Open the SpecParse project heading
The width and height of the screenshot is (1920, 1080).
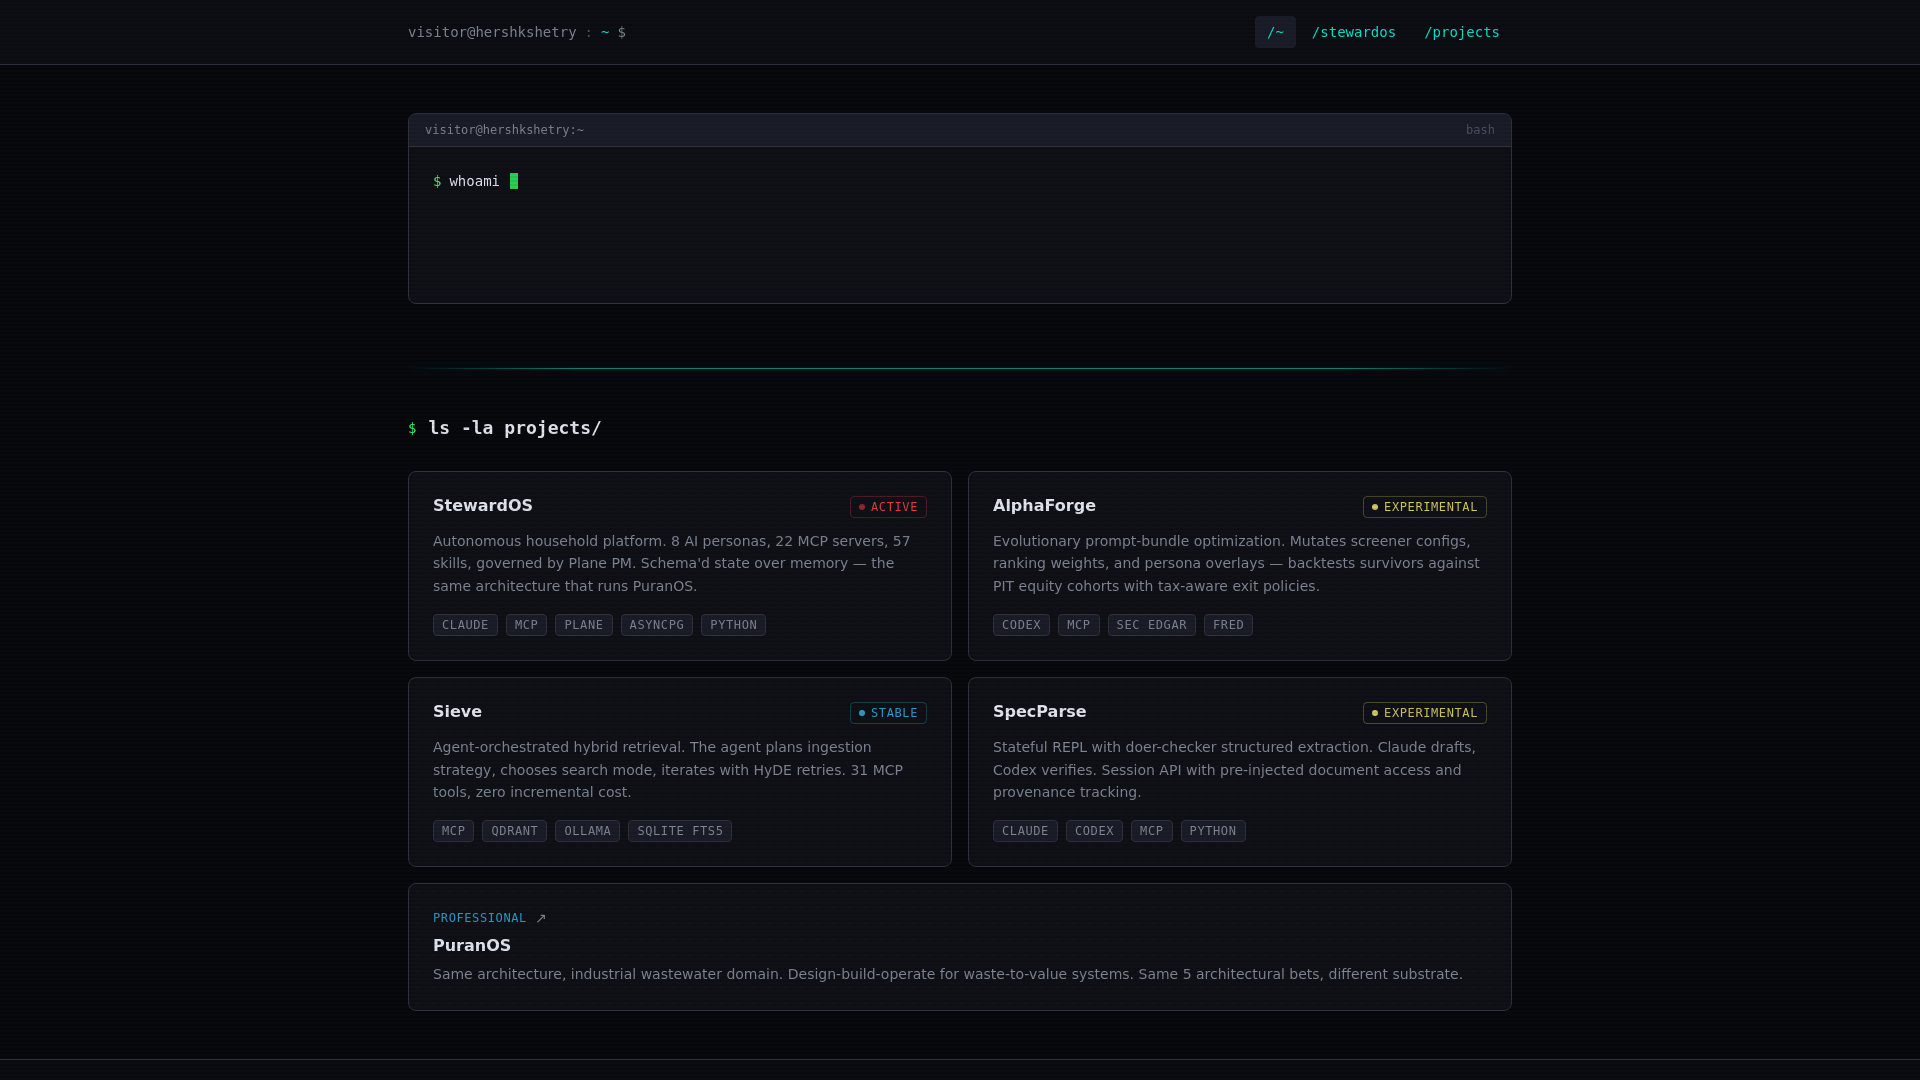[x=1039, y=712]
